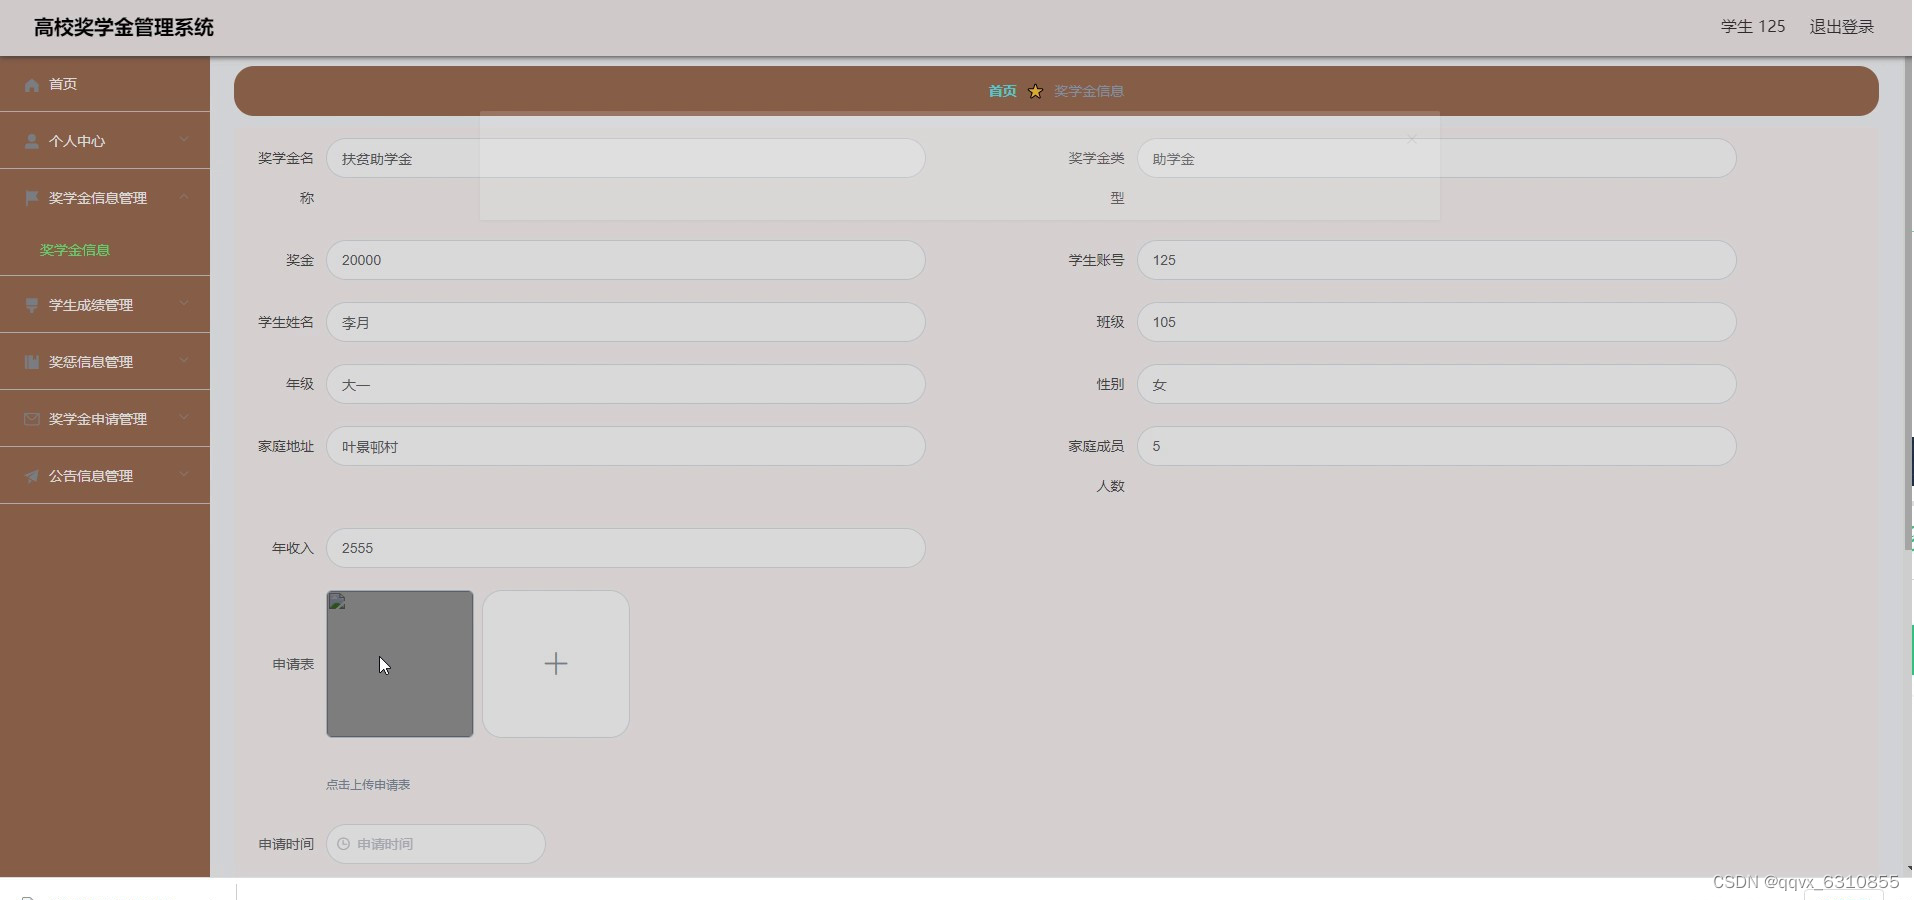
Task: Focus the 奖学金类型 field with 助学金
Action: pyautogui.click(x=1436, y=158)
